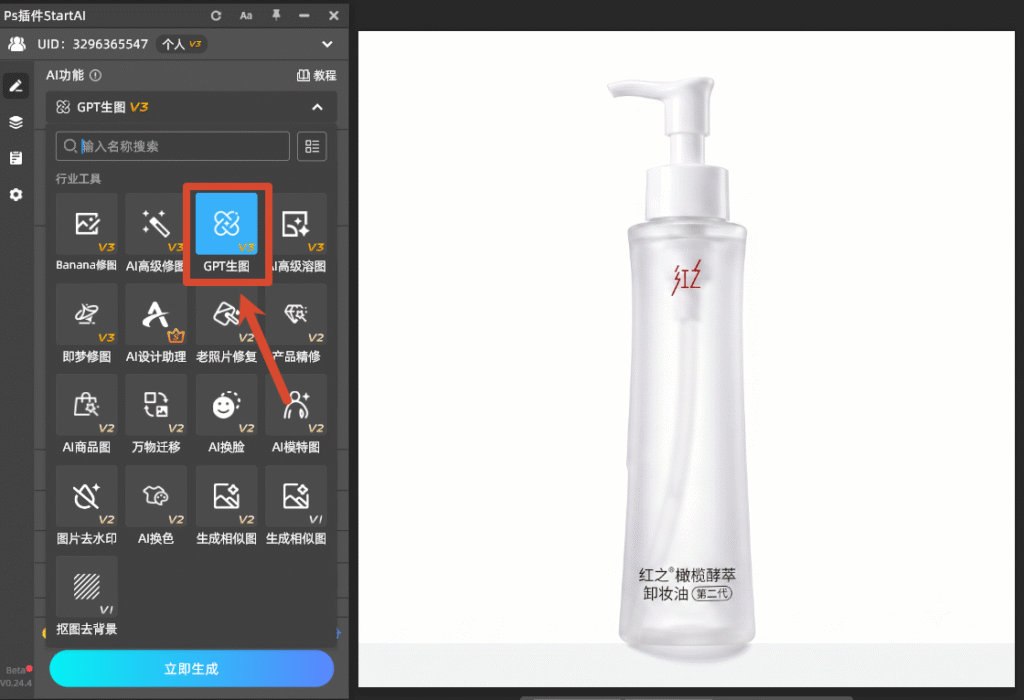
Task: Open the records clipboard sidebar tab
Action: click(16, 158)
